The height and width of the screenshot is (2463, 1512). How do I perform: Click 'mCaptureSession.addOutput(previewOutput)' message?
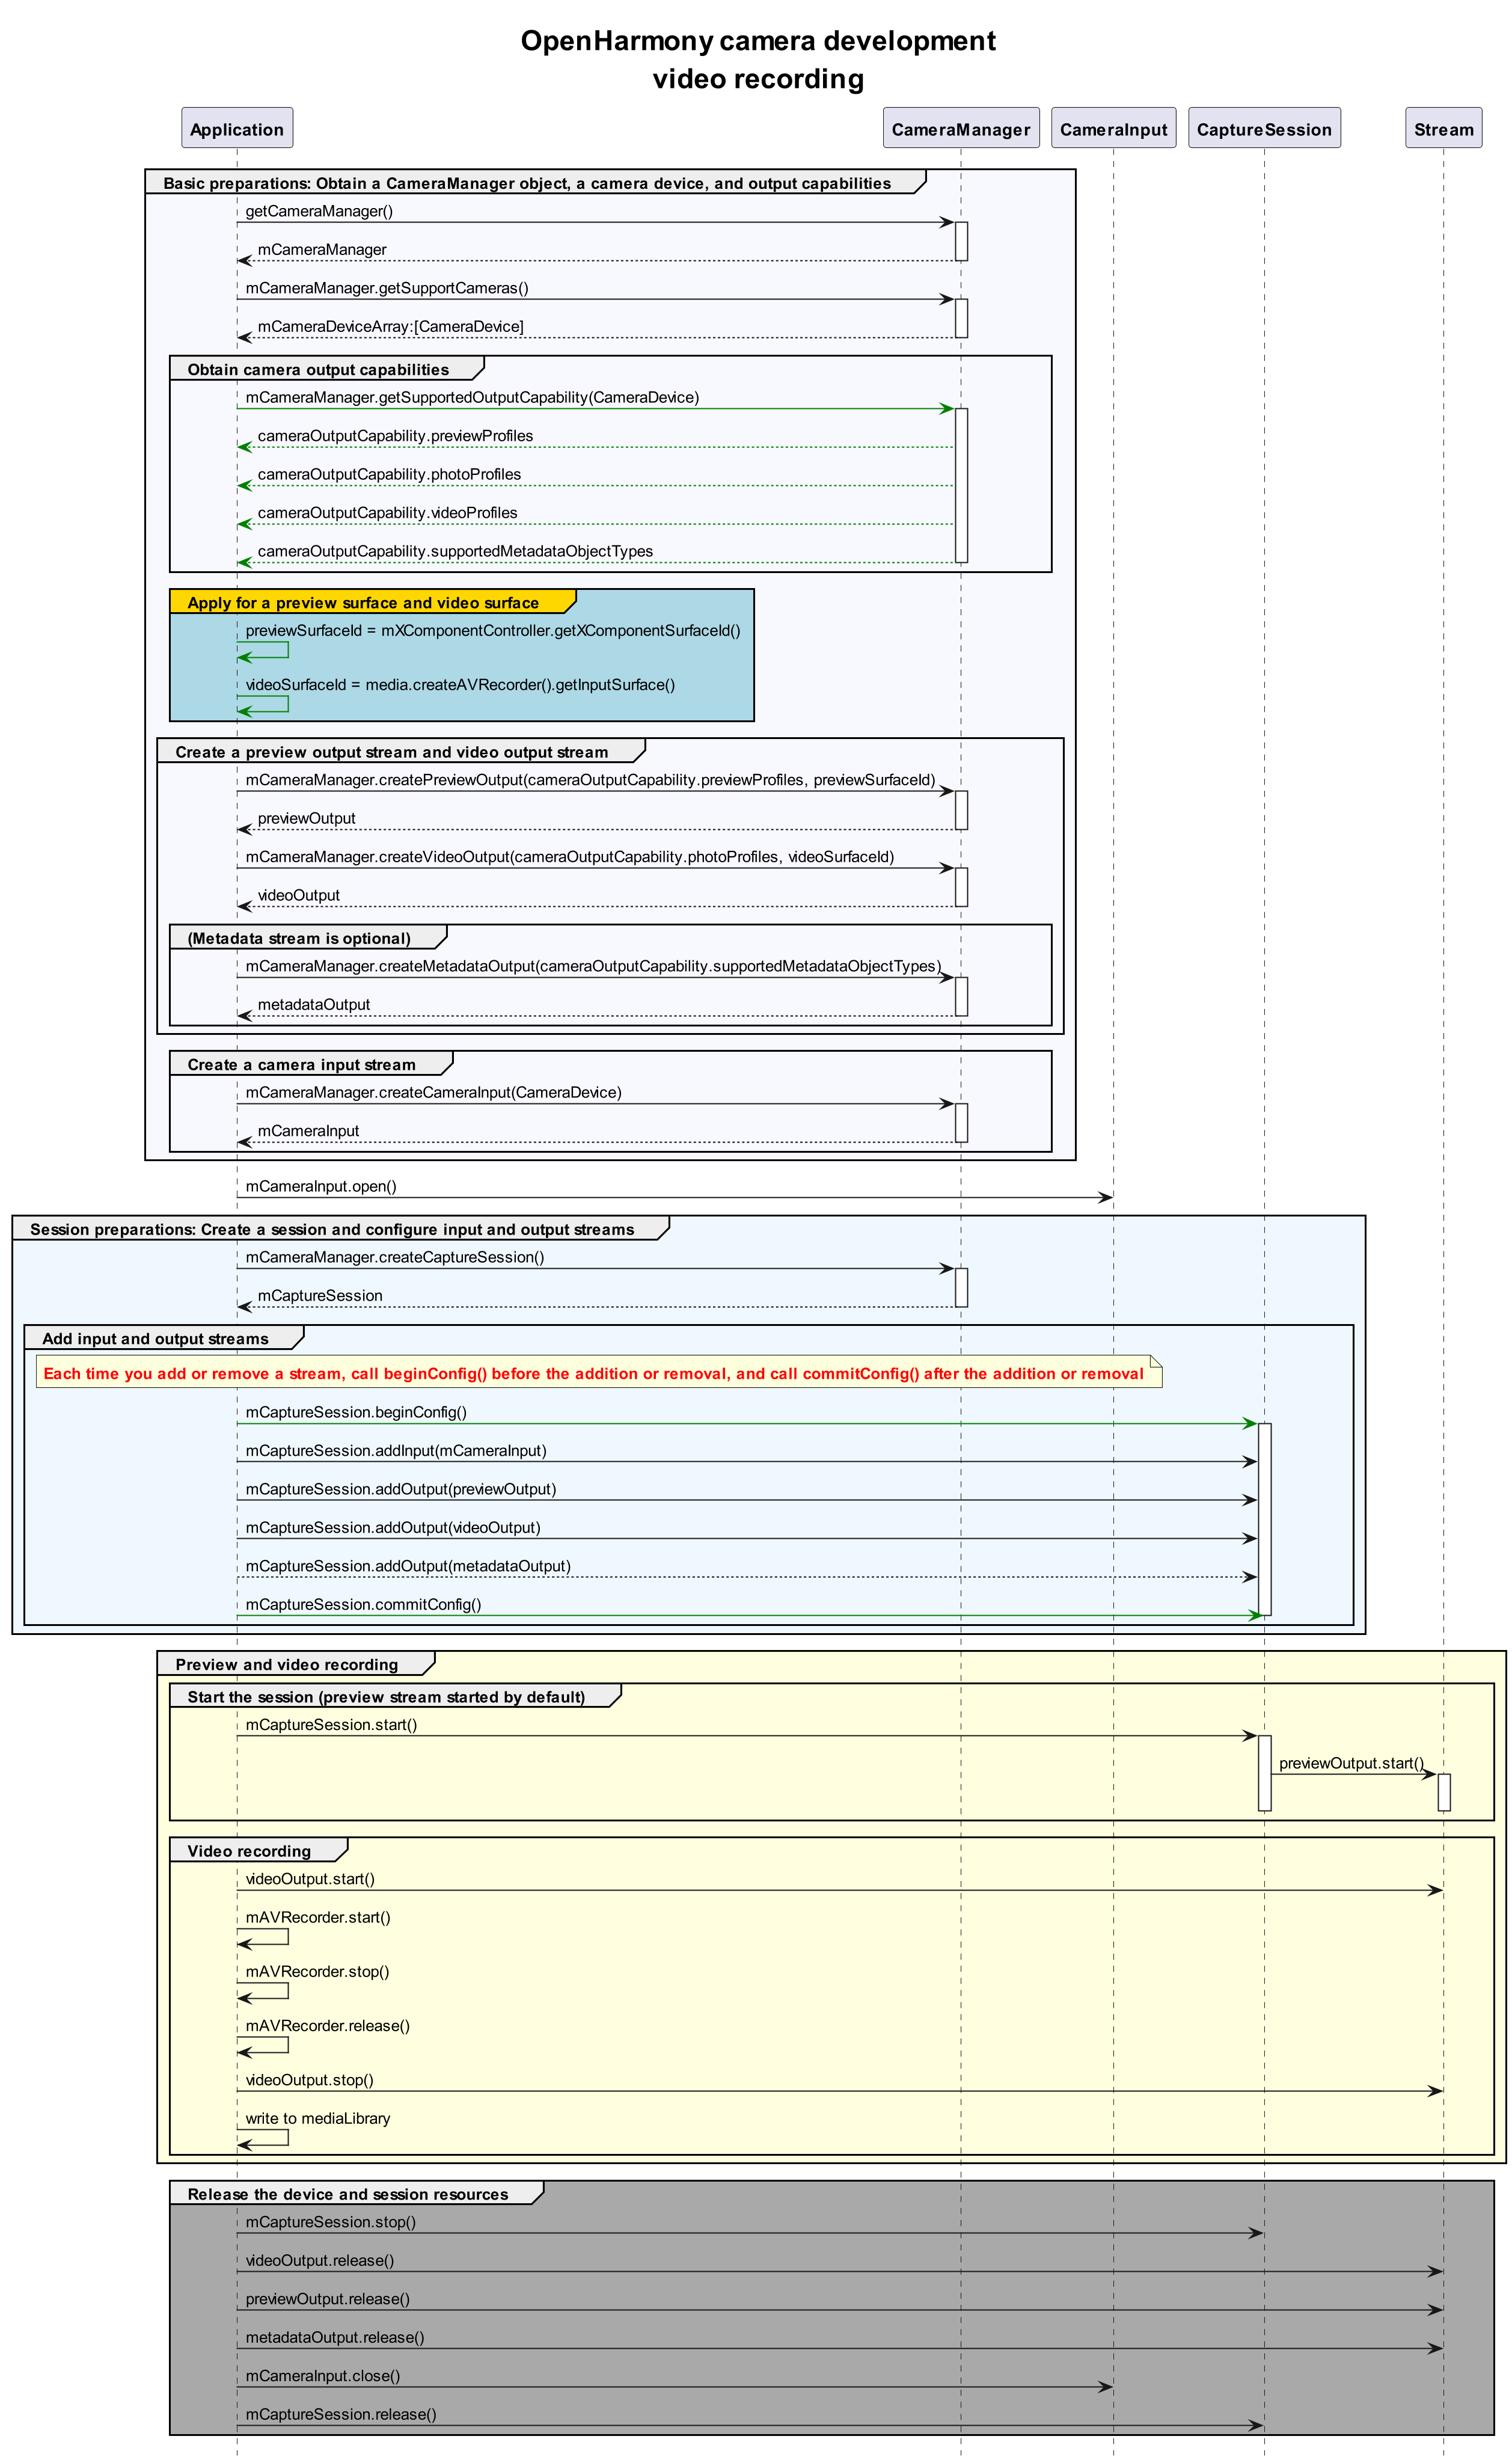401,1490
